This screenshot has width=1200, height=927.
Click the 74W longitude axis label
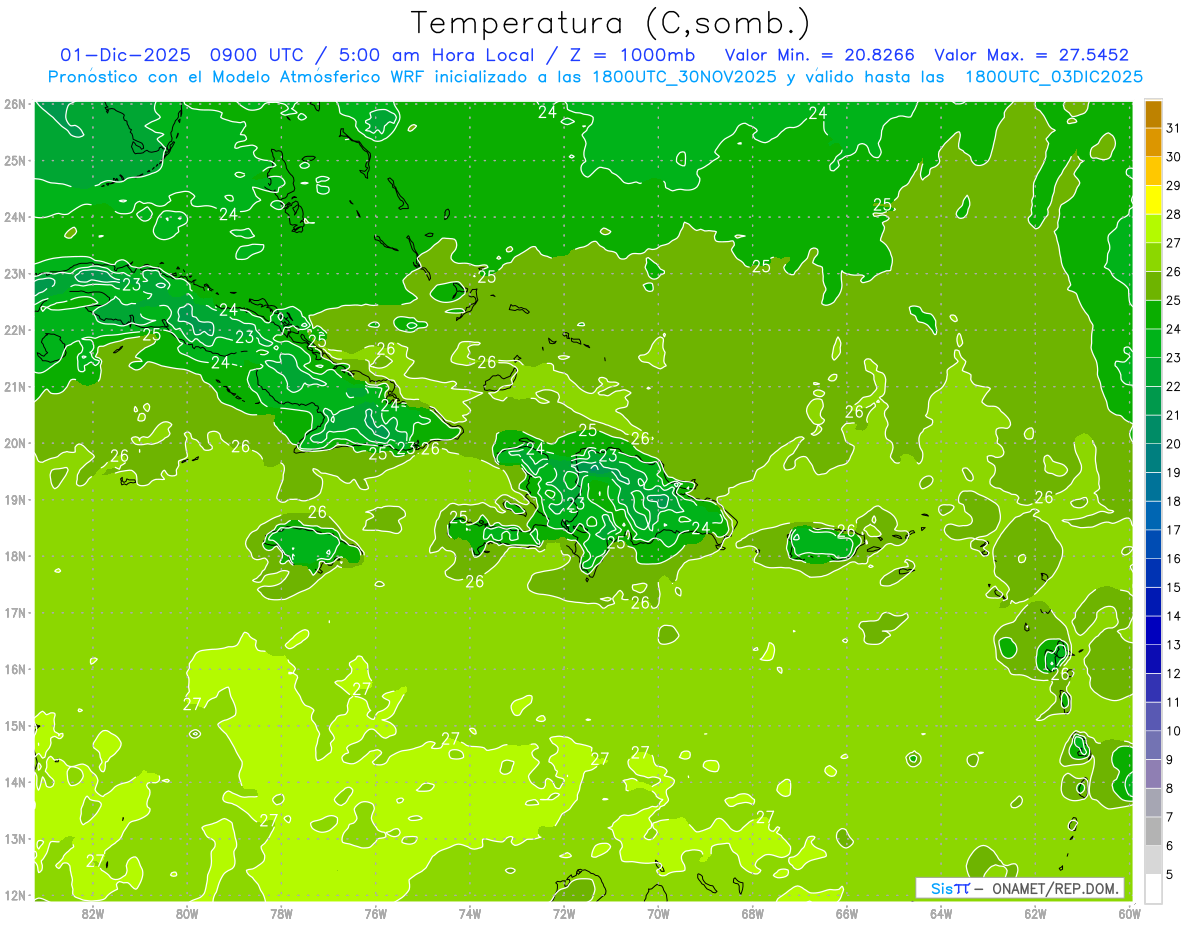coord(470,913)
